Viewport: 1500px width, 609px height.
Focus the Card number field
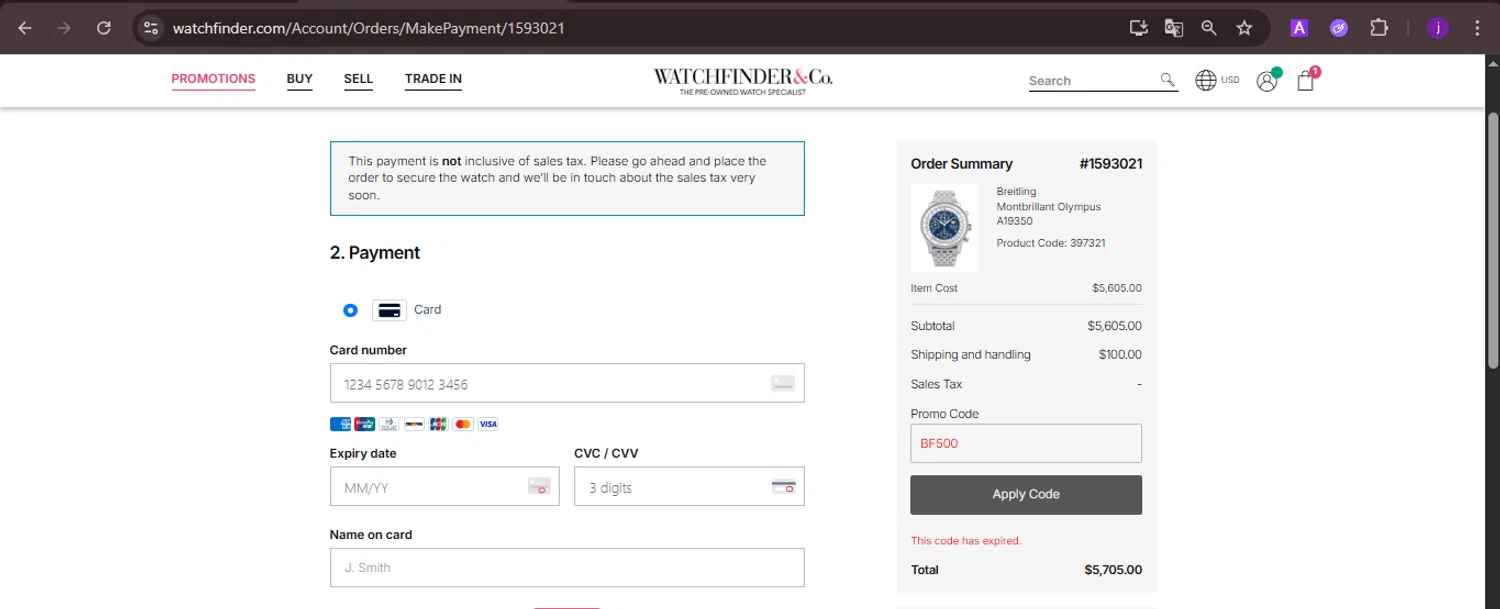tap(567, 383)
